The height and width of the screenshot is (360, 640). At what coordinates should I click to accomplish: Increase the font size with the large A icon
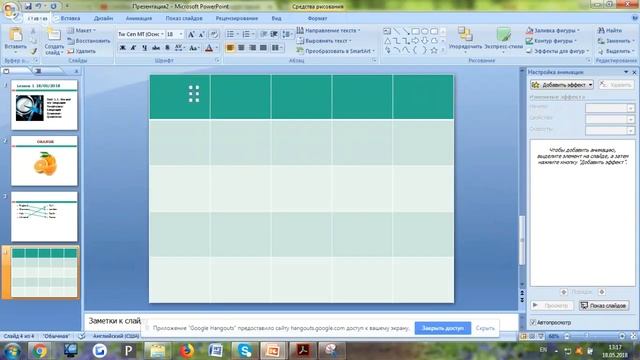click(191, 34)
